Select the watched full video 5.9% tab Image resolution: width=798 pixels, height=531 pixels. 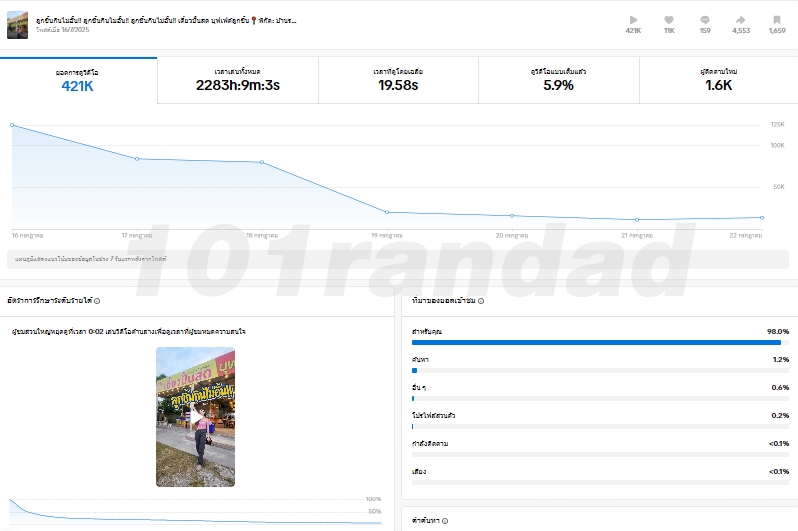point(558,80)
